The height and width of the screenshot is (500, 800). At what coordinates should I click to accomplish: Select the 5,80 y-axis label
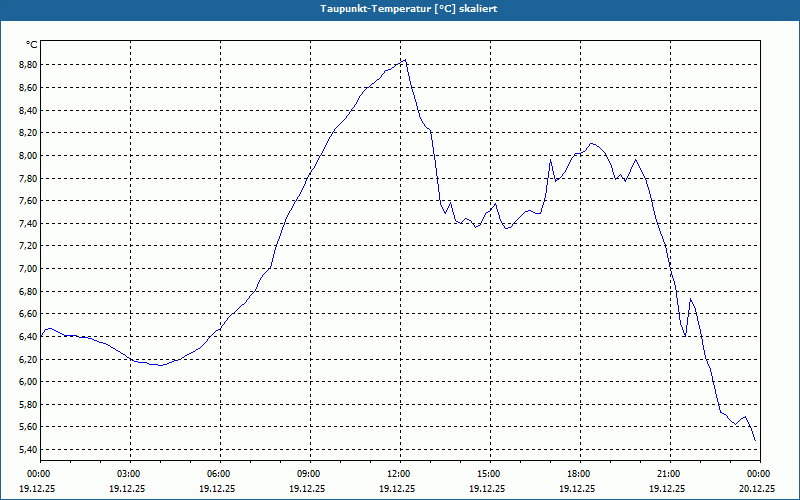[28, 405]
